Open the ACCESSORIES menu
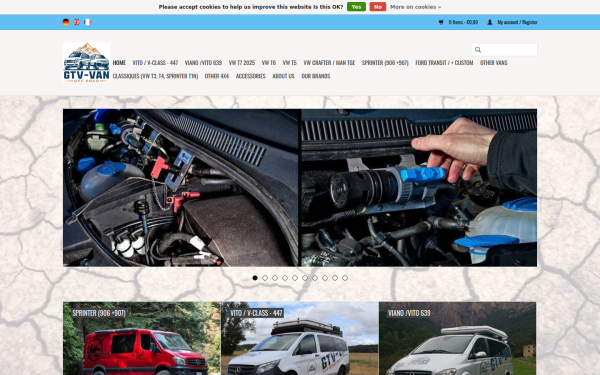 coord(251,76)
